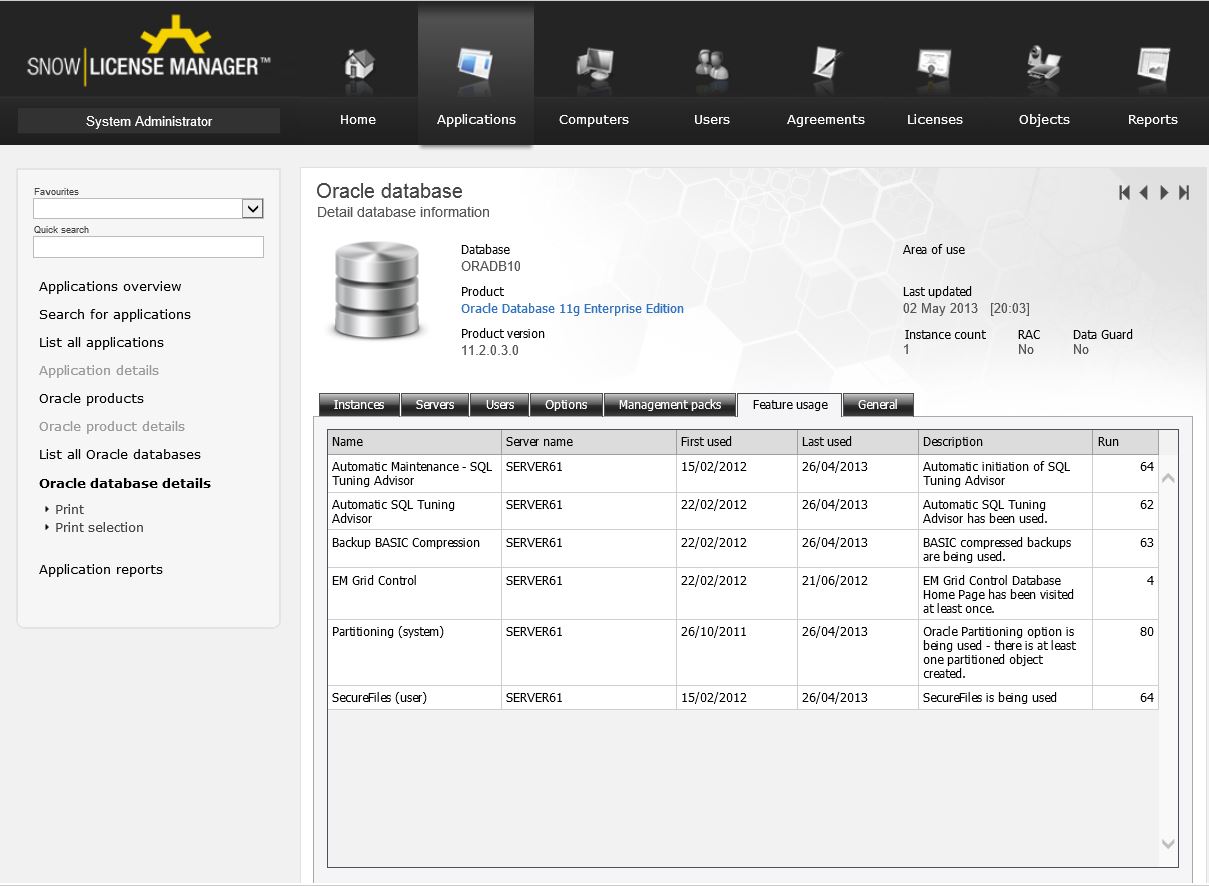Select the EM Grid Control row
The image size is (1209, 886).
click(743, 594)
